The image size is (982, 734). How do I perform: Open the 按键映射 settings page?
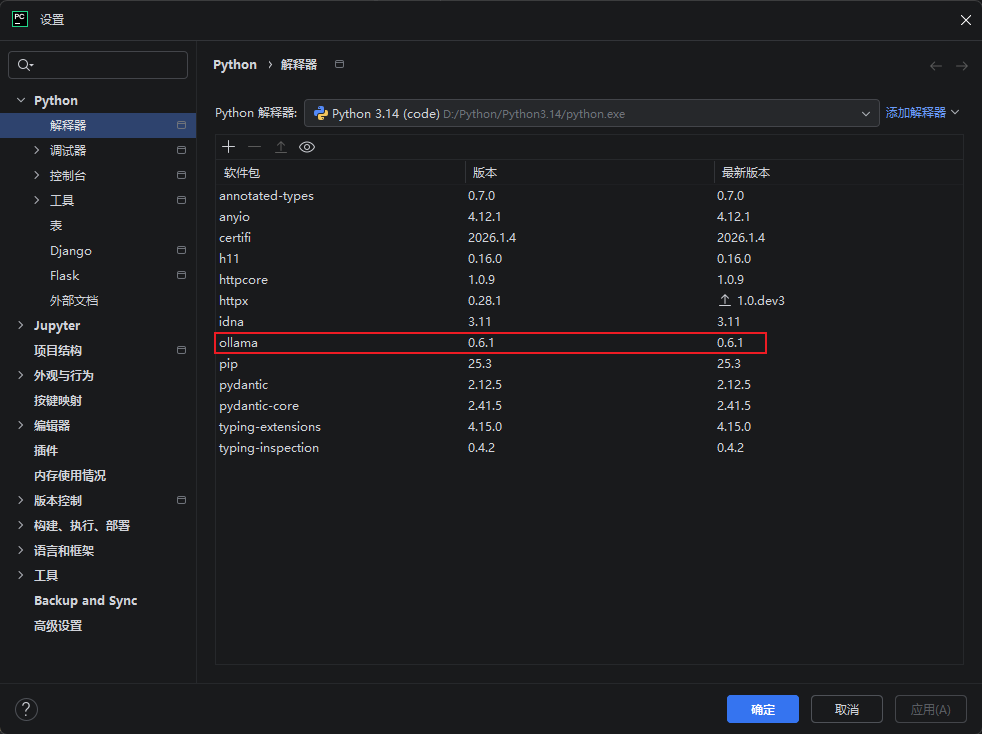(58, 400)
